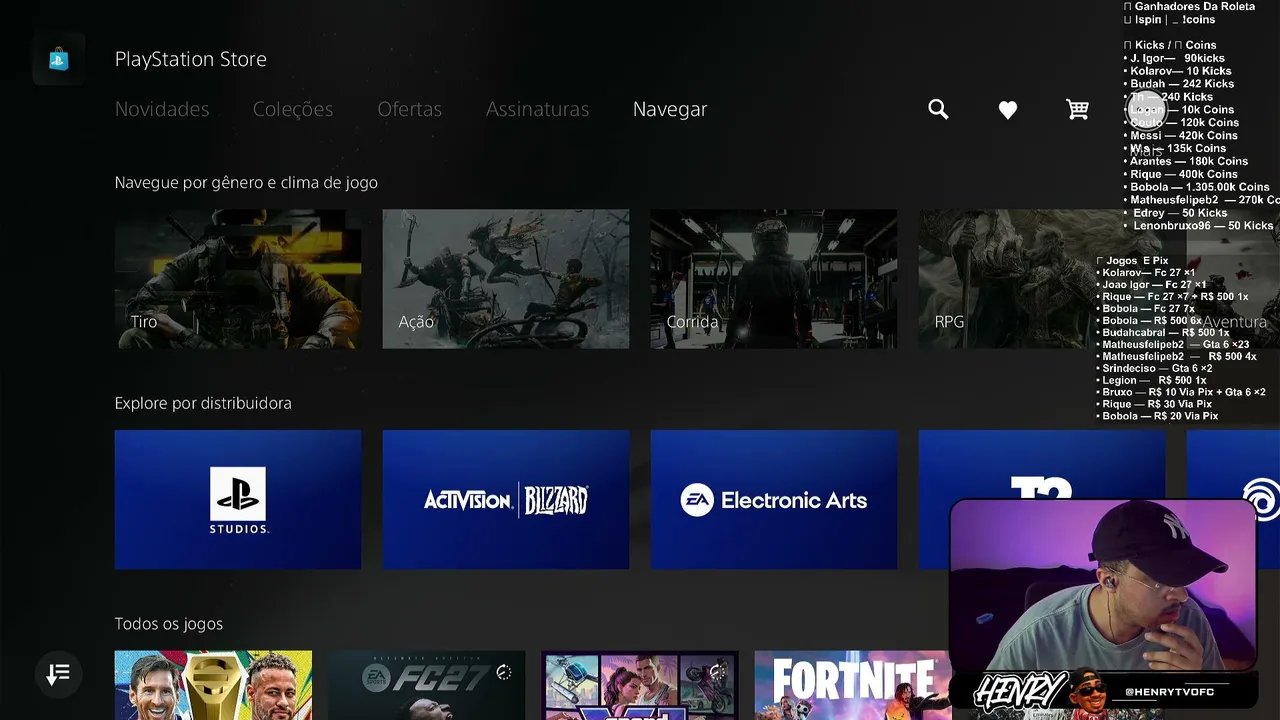Screen dimensions: 1280x720
Task: Click the "Srindeciso — Gta 6 ×2" line
Action: [x=1154, y=369]
